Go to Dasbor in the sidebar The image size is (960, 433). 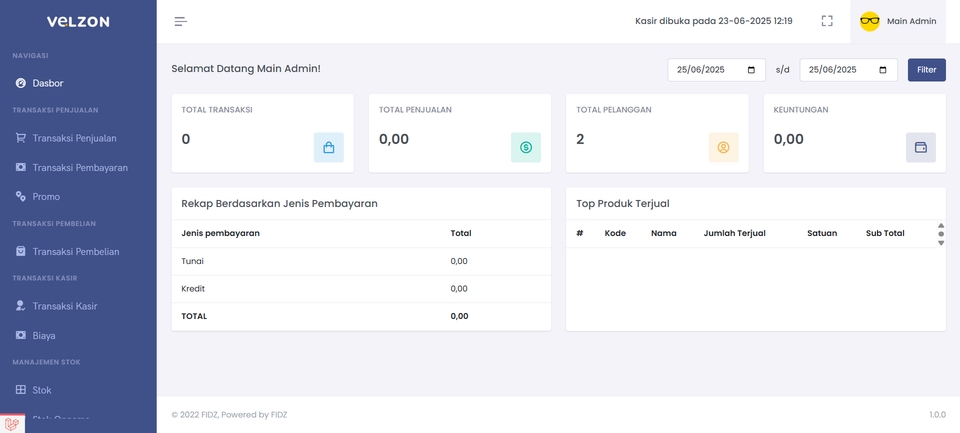48,83
